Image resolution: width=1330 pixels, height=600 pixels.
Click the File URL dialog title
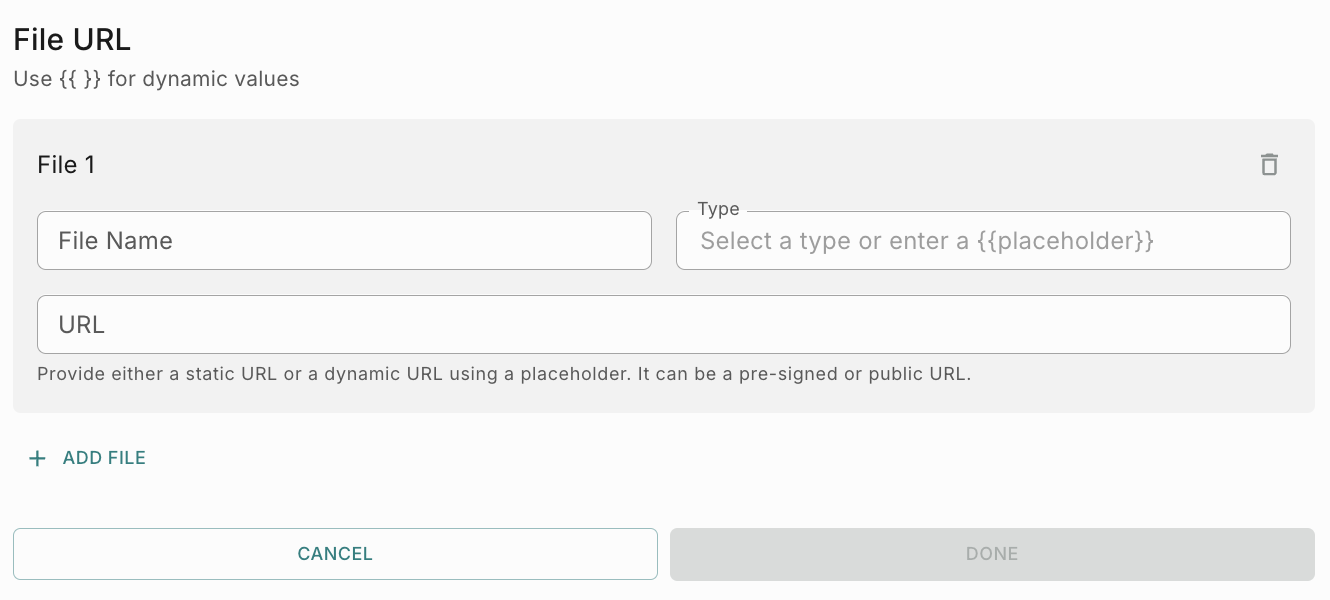[71, 39]
